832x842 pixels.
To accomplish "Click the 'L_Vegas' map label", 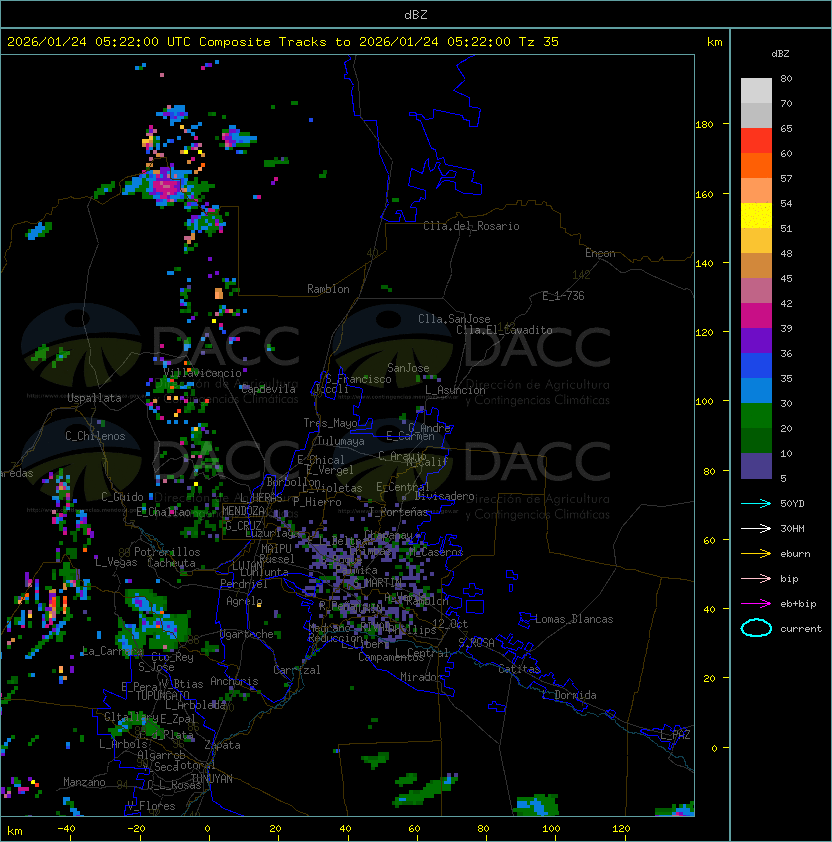I will tap(116, 562).
